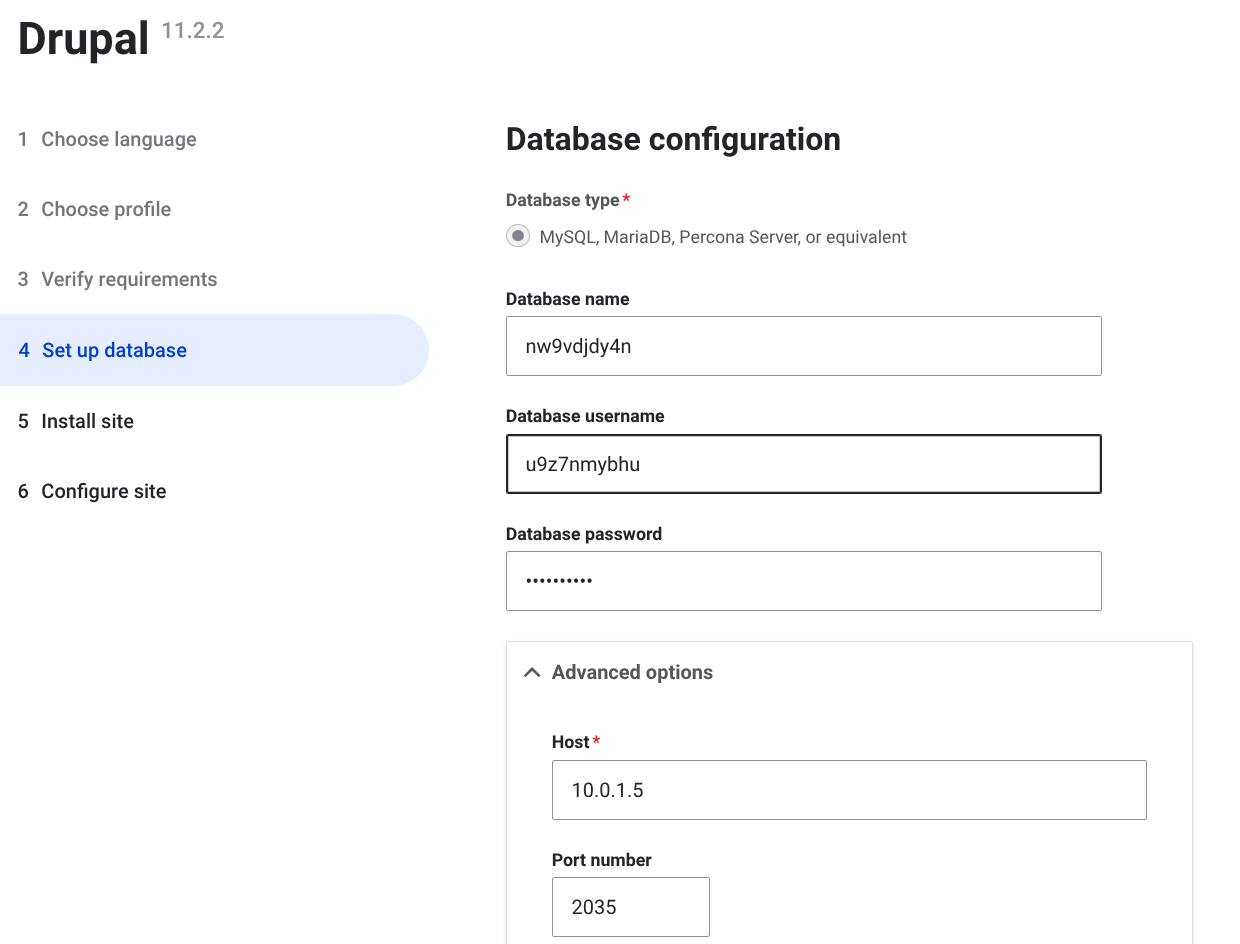Screen dimensions: 1240x944
Task: Click the Database password label
Action: [583, 534]
